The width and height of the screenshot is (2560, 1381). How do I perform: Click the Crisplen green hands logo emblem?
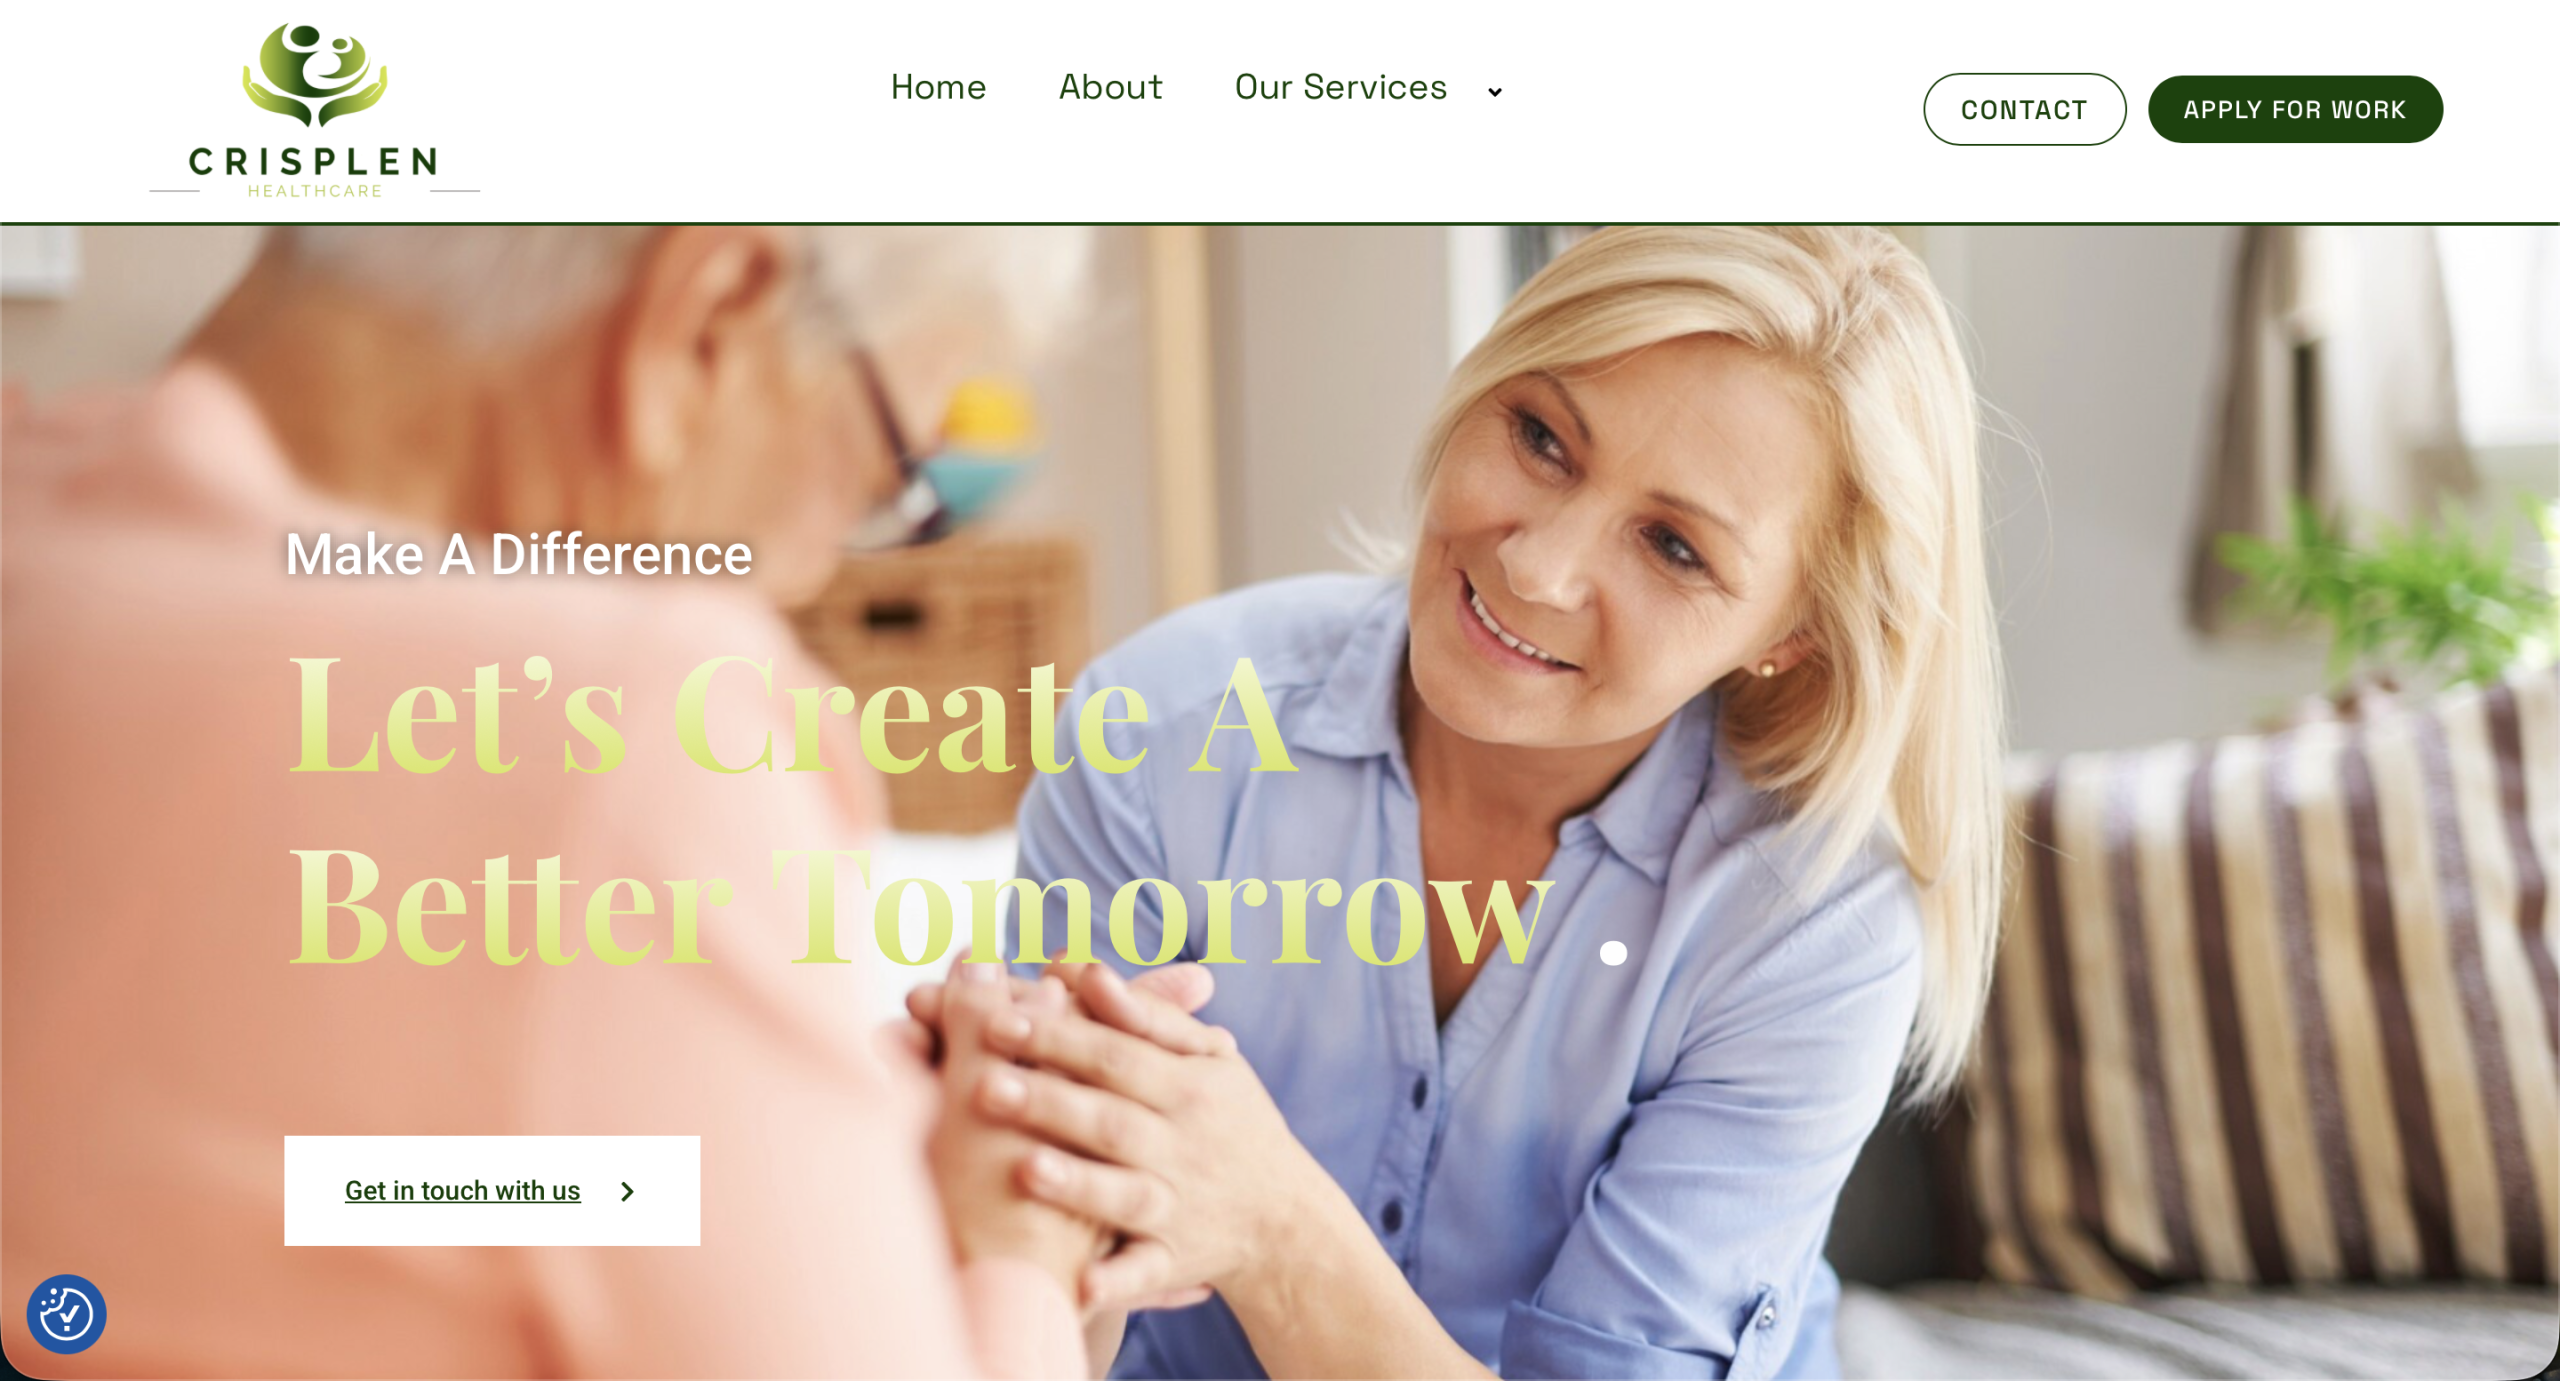pyautogui.click(x=315, y=75)
